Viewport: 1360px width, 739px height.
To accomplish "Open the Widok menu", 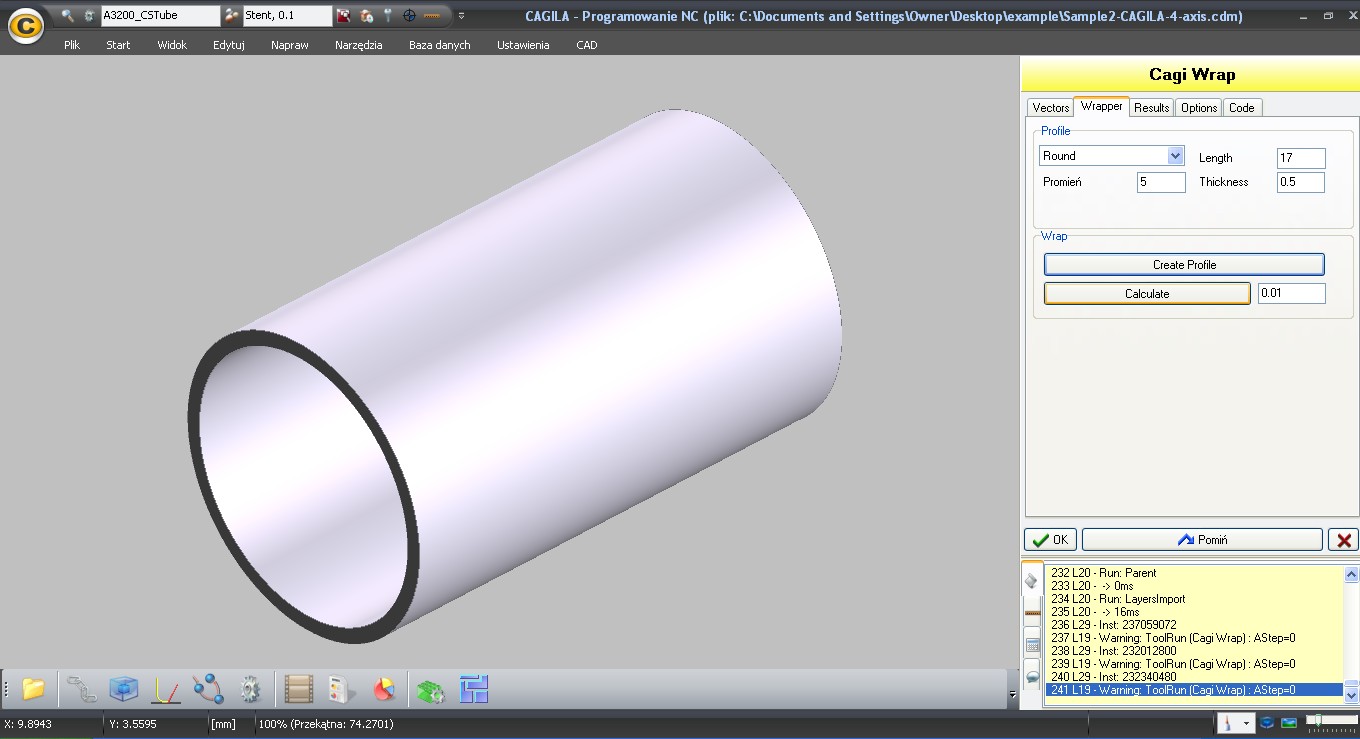I will [x=172, y=45].
